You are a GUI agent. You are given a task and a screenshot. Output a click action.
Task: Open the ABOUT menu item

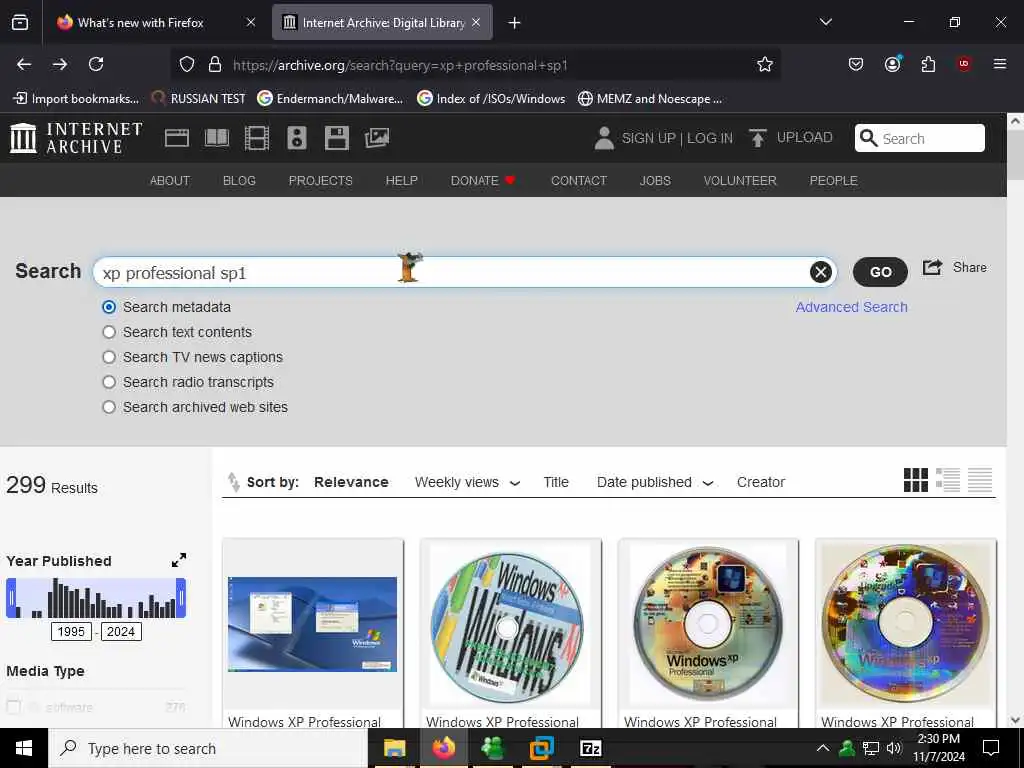click(x=170, y=180)
